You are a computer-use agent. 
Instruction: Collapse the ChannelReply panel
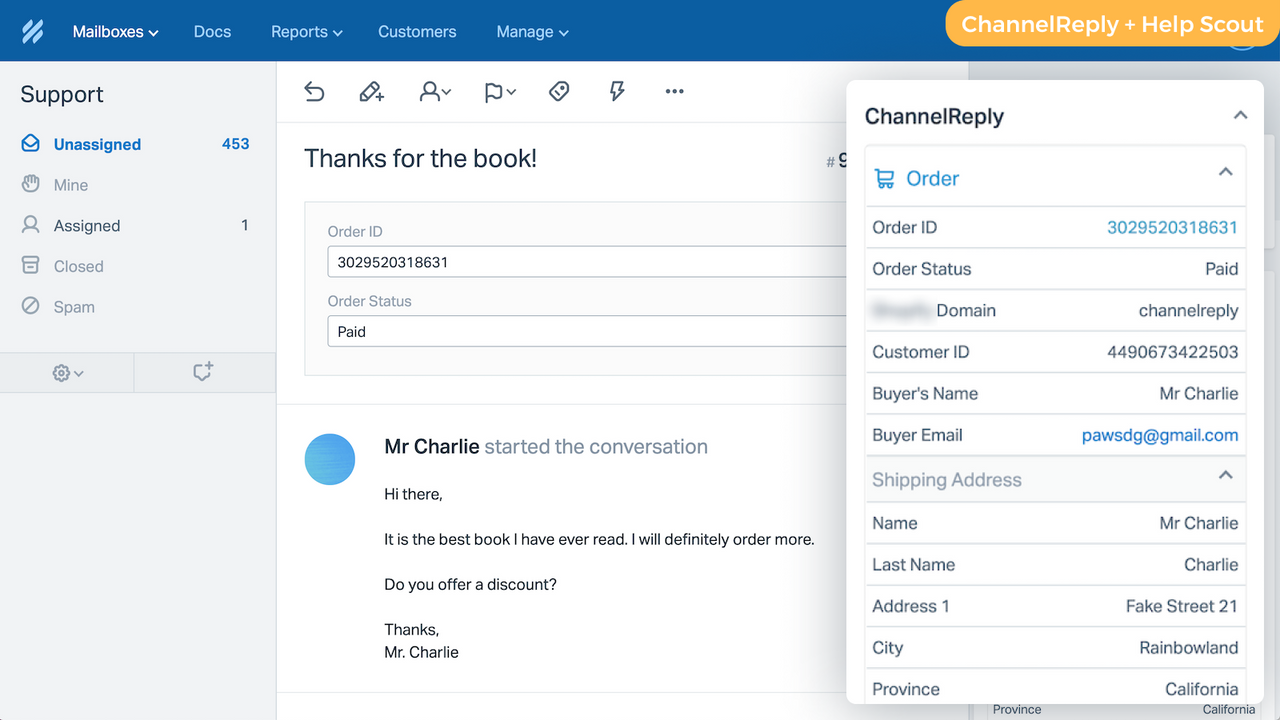click(1239, 115)
